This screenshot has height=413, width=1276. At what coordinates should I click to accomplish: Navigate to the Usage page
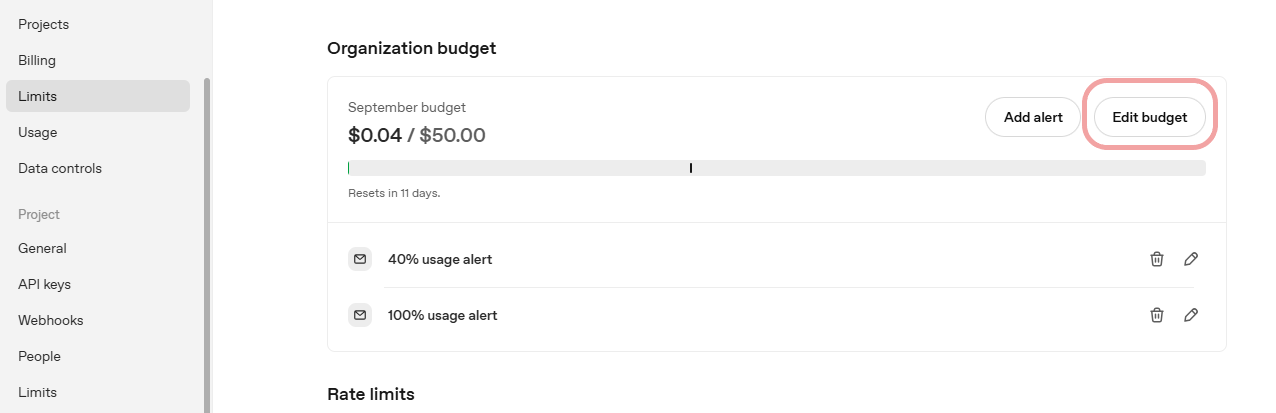[x=38, y=132]
